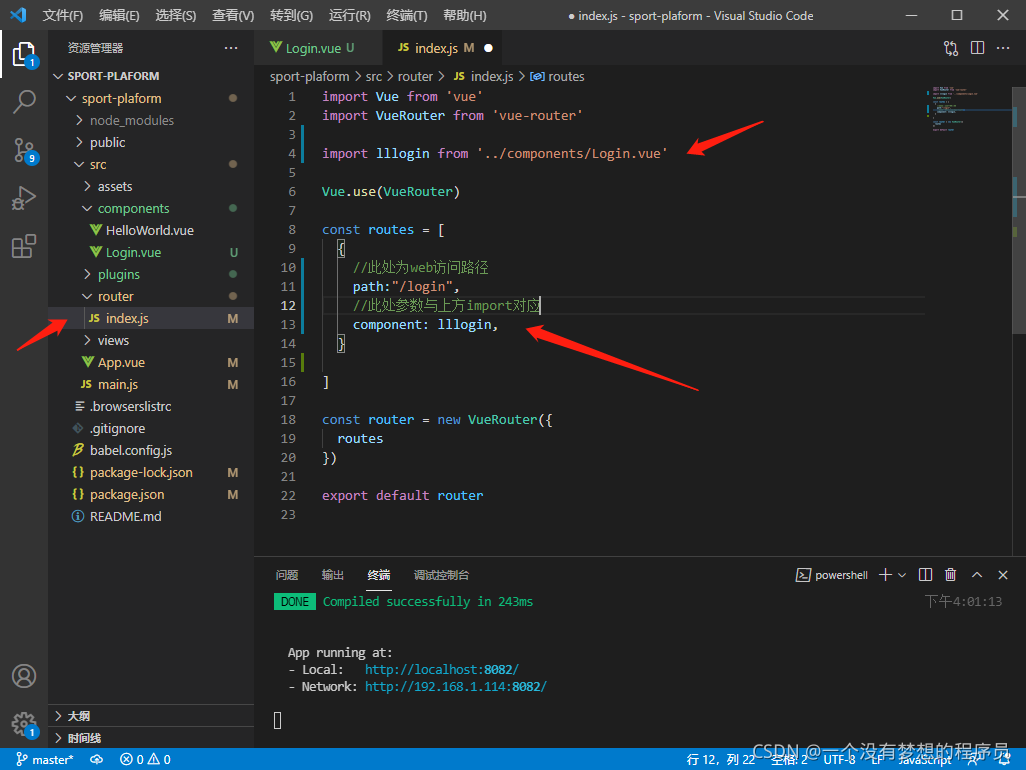Screen dimensions: 1026x770
Task: Open the 编辑(E) menu
Action: pyautogui.click(x=119, y=15)
